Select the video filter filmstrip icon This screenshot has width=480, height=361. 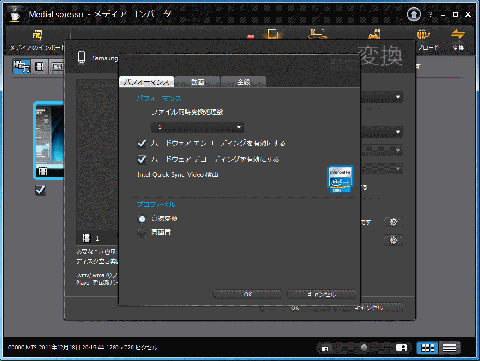coord(40,67)
